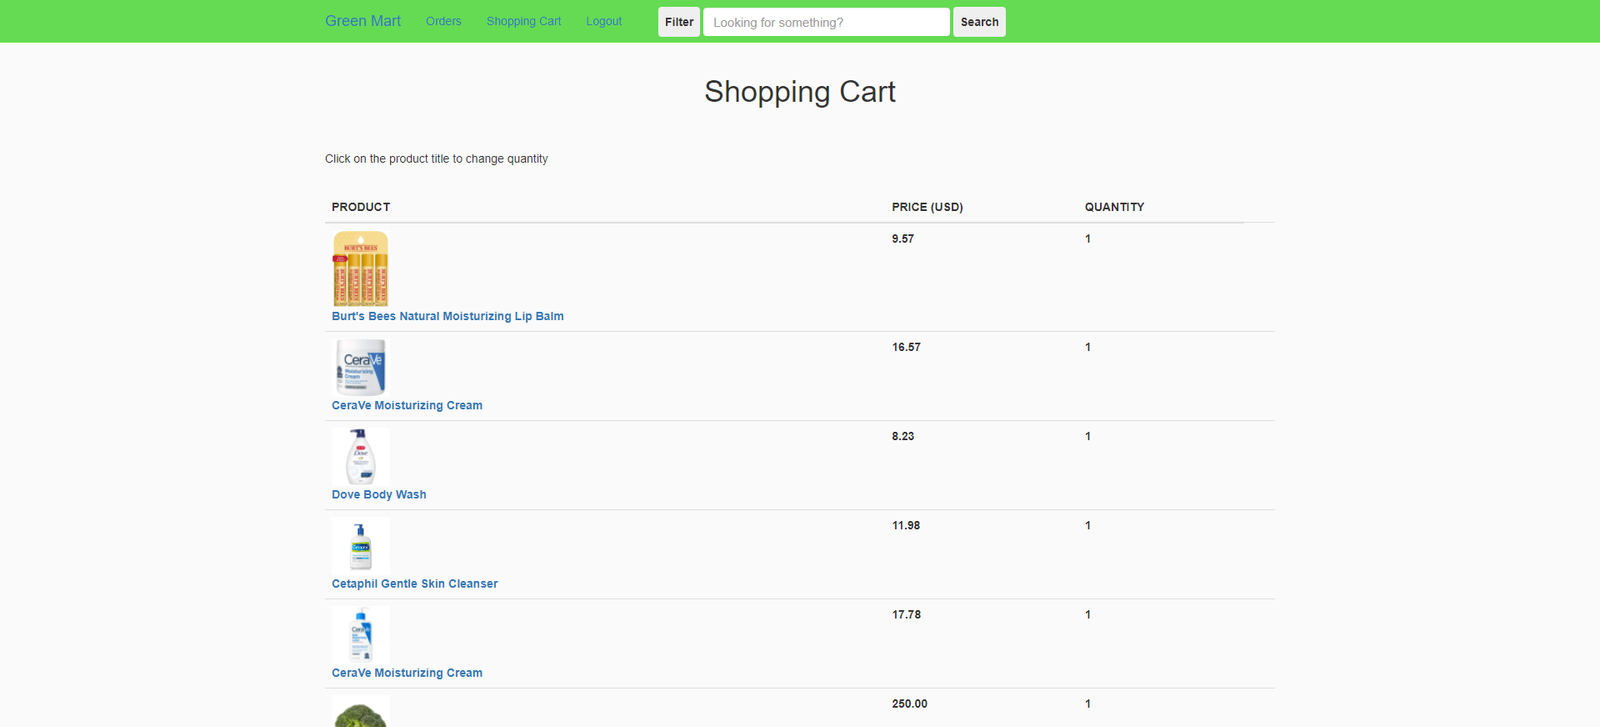
Task: Click the Cetaphil cleanser bottle image
Action: coord(360,545)
